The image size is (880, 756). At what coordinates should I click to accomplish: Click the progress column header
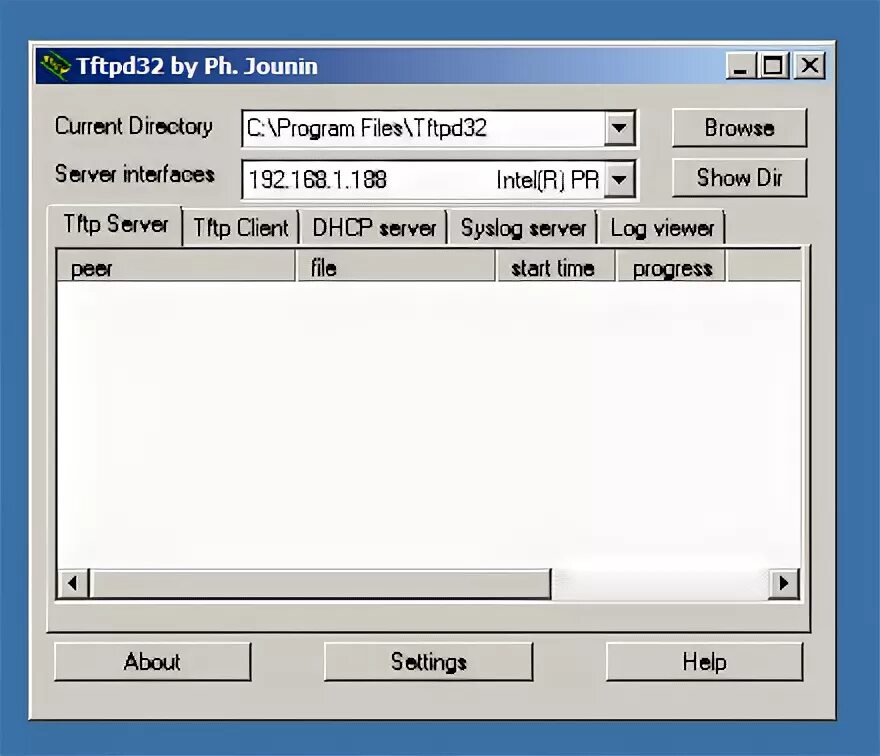(x=672, y=267)
